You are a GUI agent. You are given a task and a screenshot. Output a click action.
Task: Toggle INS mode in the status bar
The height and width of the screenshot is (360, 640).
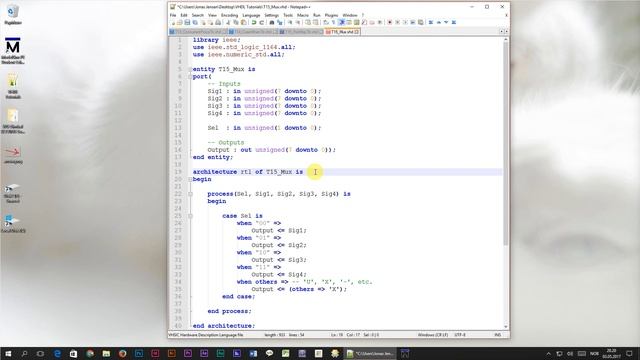pyautogui.click(x=498, y=335)
